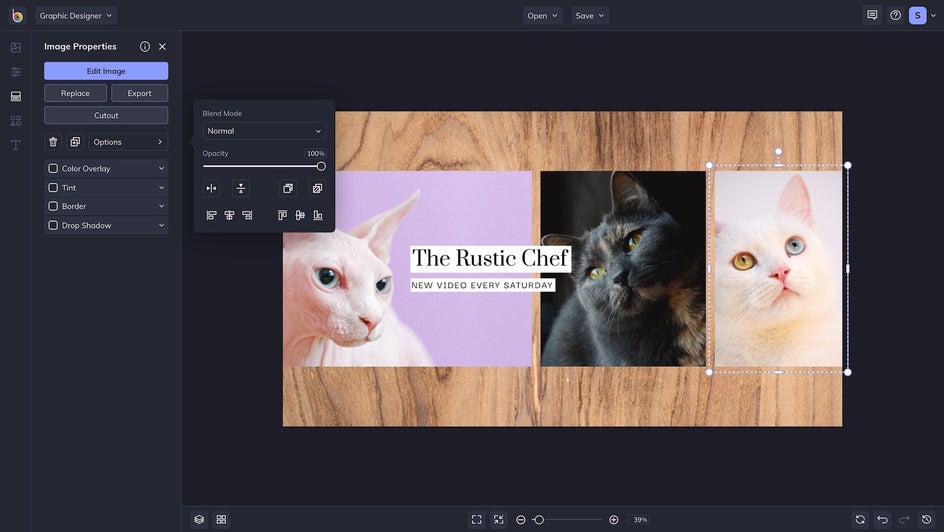The width and height of the screenshot is (944, 532).
Task: Click the Export button
Action: coord(140,93)
